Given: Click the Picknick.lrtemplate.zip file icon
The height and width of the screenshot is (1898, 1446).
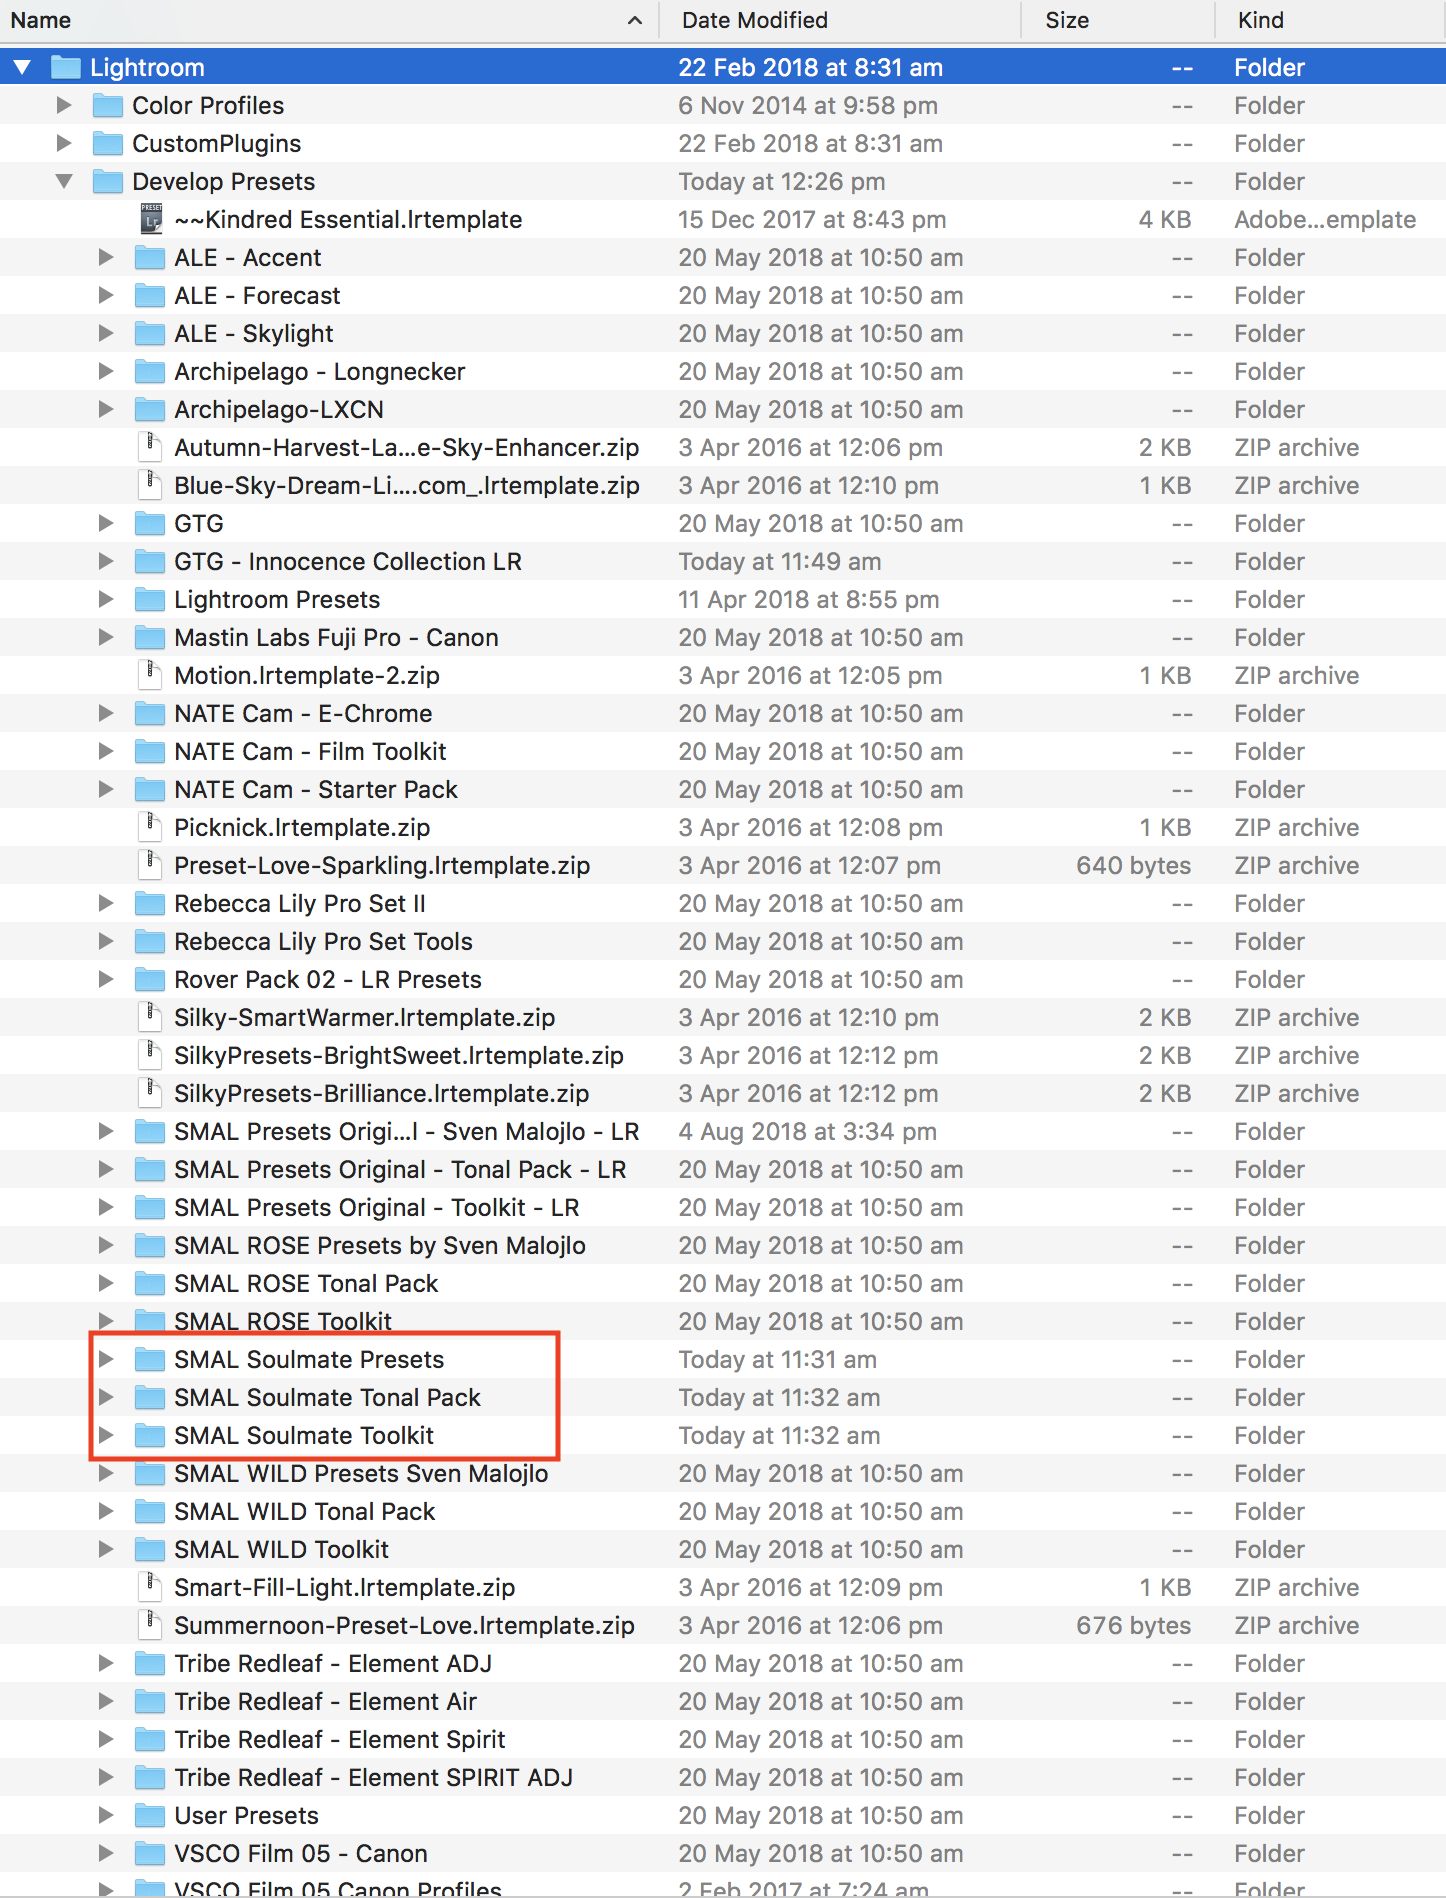Looking at the screenshot, I should [x=150, y=827].
